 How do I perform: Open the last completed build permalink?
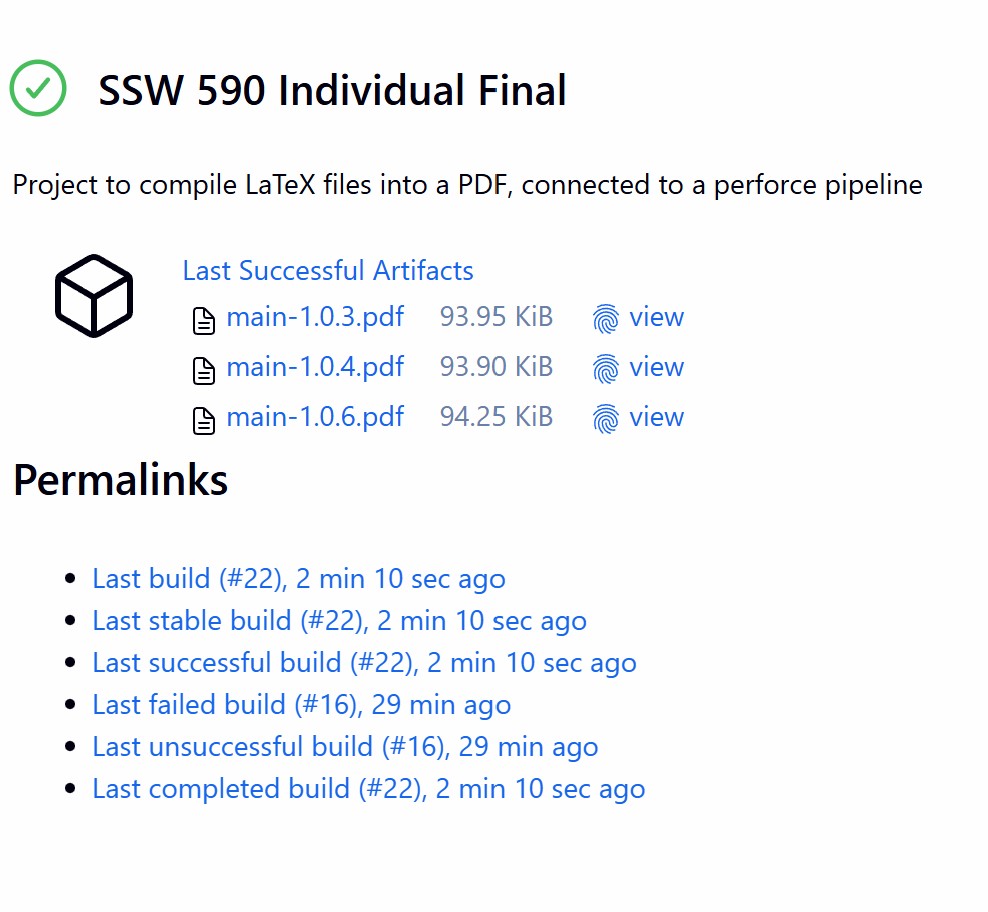(367, 788)
